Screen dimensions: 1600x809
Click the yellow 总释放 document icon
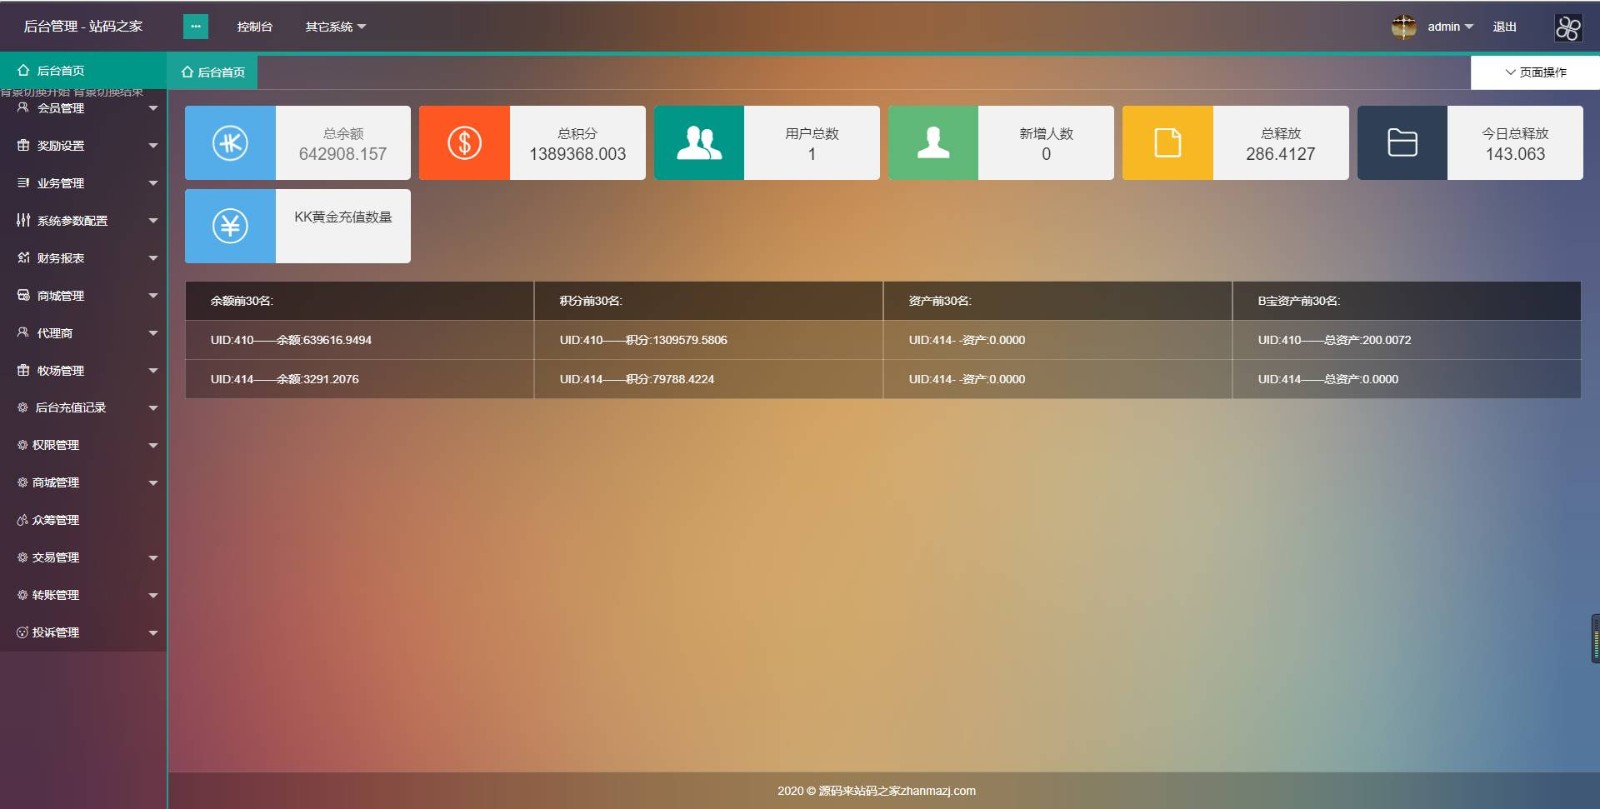tap(1167, 143)
